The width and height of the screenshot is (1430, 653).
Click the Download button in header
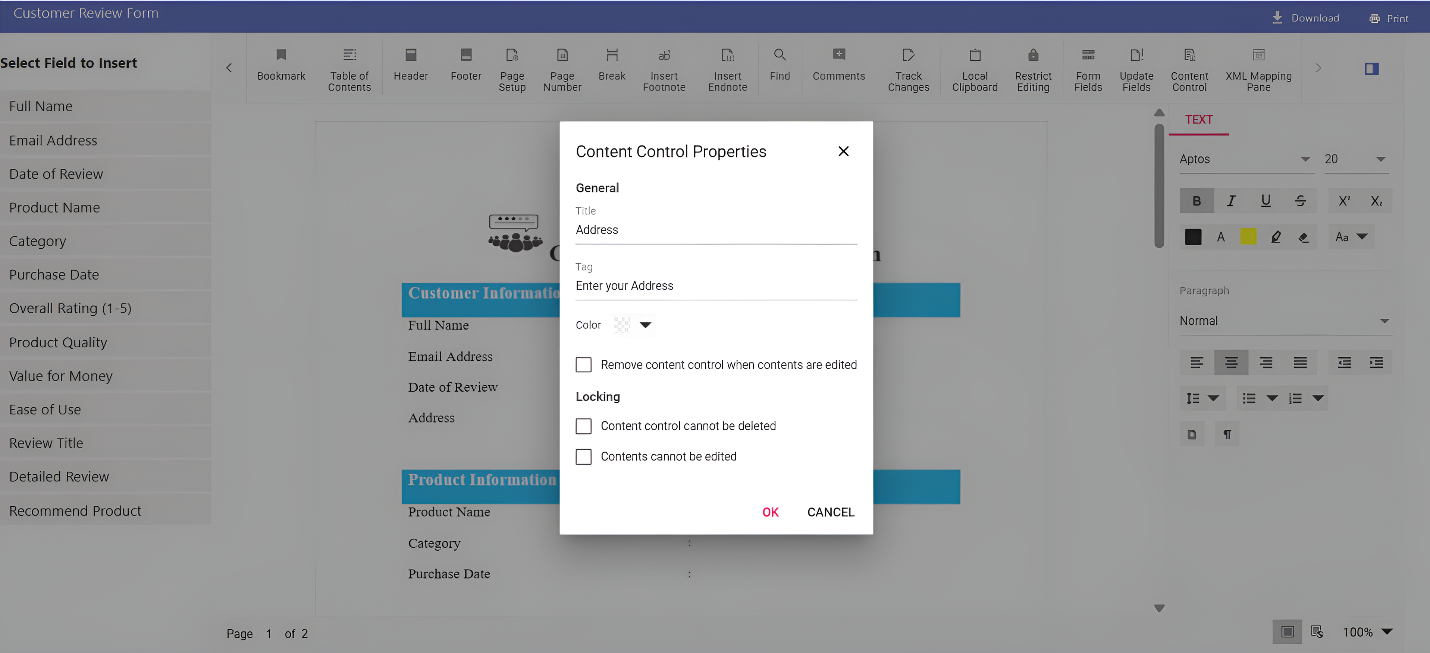[x=1305, y=18]
